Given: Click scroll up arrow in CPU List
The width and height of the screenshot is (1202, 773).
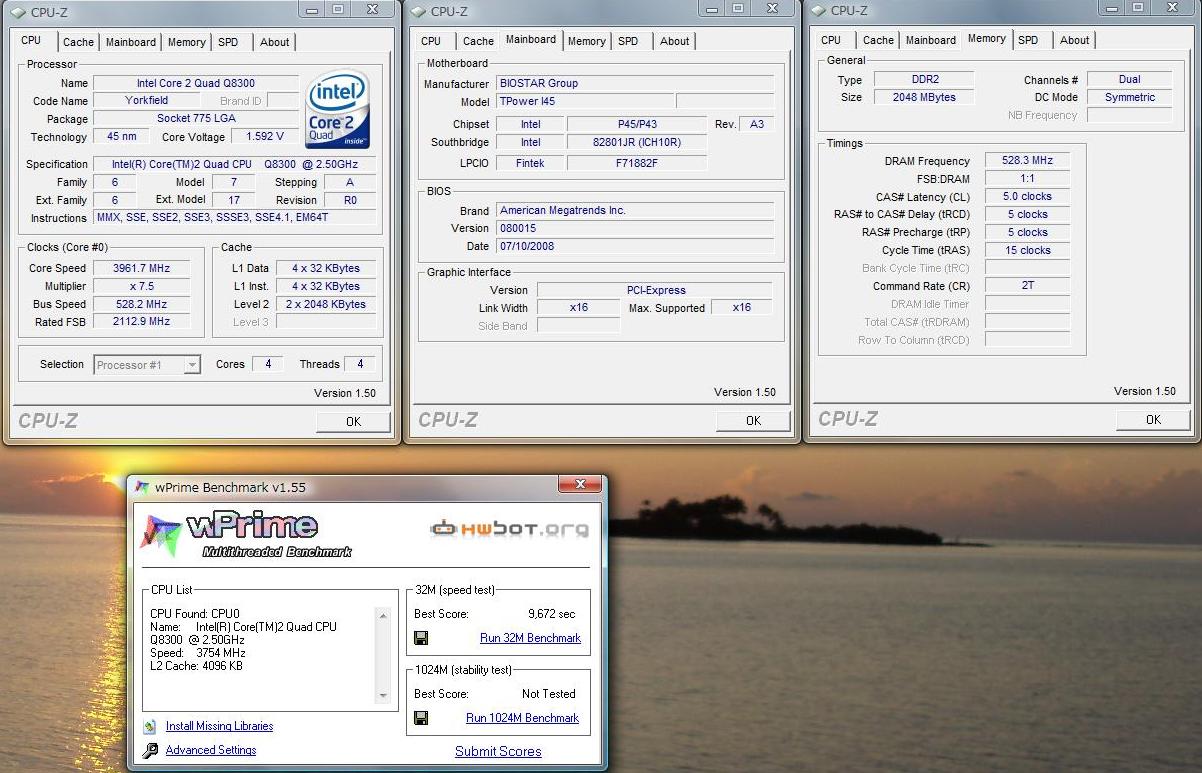Looking at the screenshot, I should coord(382,616).
